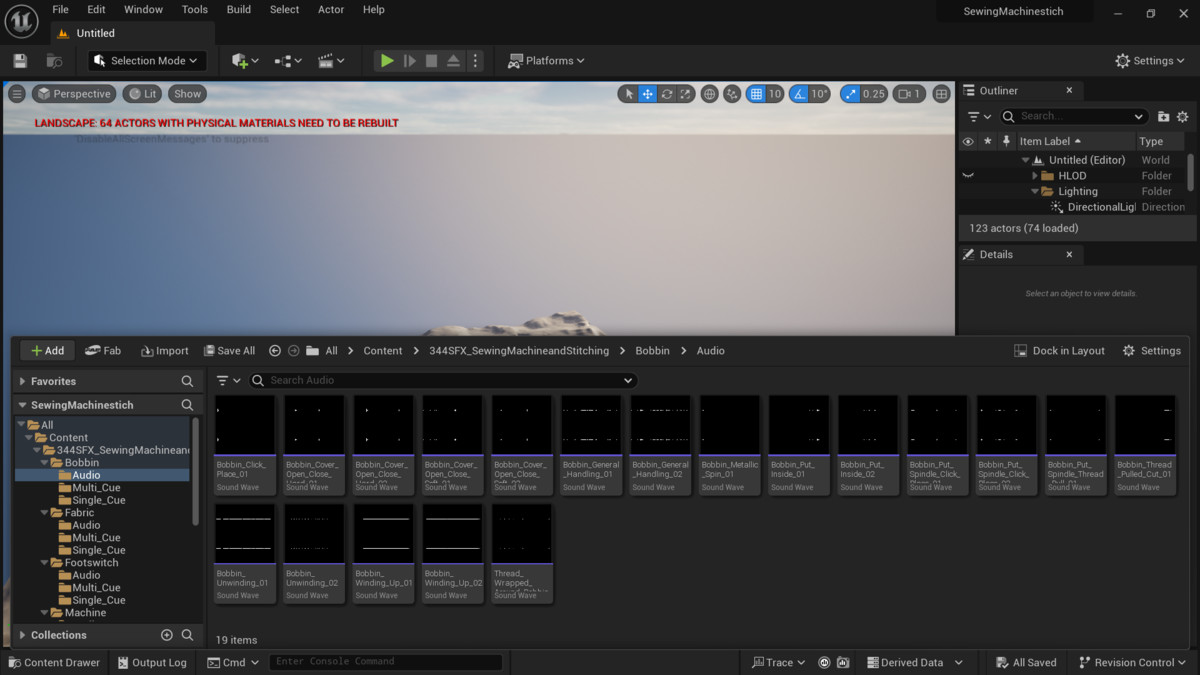Open the Lit view mode menu
The height and width of the screenshot is (675, 1200).
click(142, 94)
